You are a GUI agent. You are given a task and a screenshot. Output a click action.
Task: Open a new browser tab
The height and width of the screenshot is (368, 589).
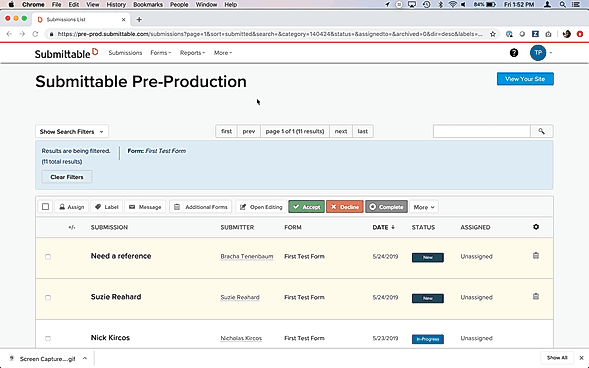139,20
